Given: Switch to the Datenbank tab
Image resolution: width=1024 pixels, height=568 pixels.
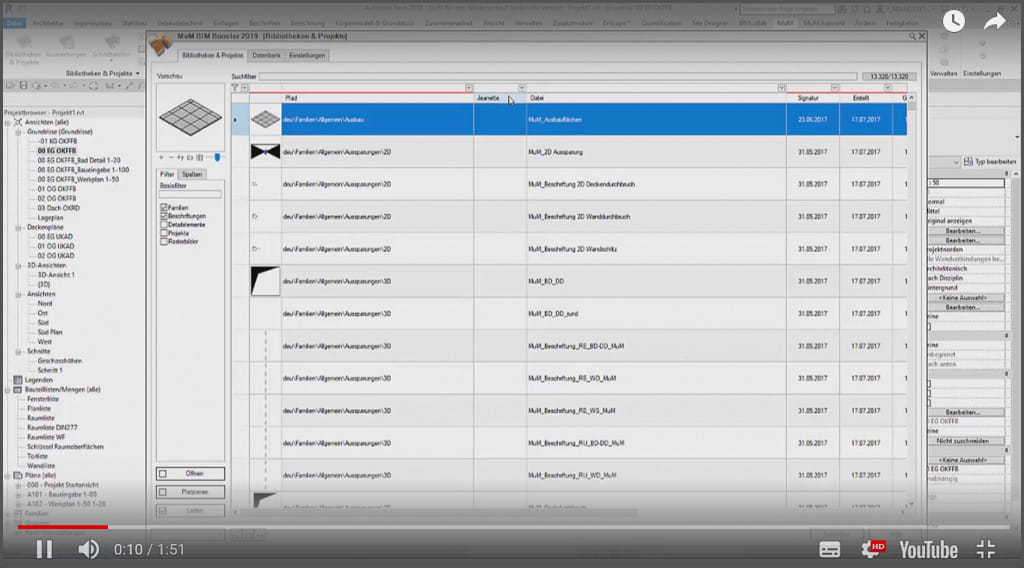Looking at the screenshot, I should click(x=267, y=56).
